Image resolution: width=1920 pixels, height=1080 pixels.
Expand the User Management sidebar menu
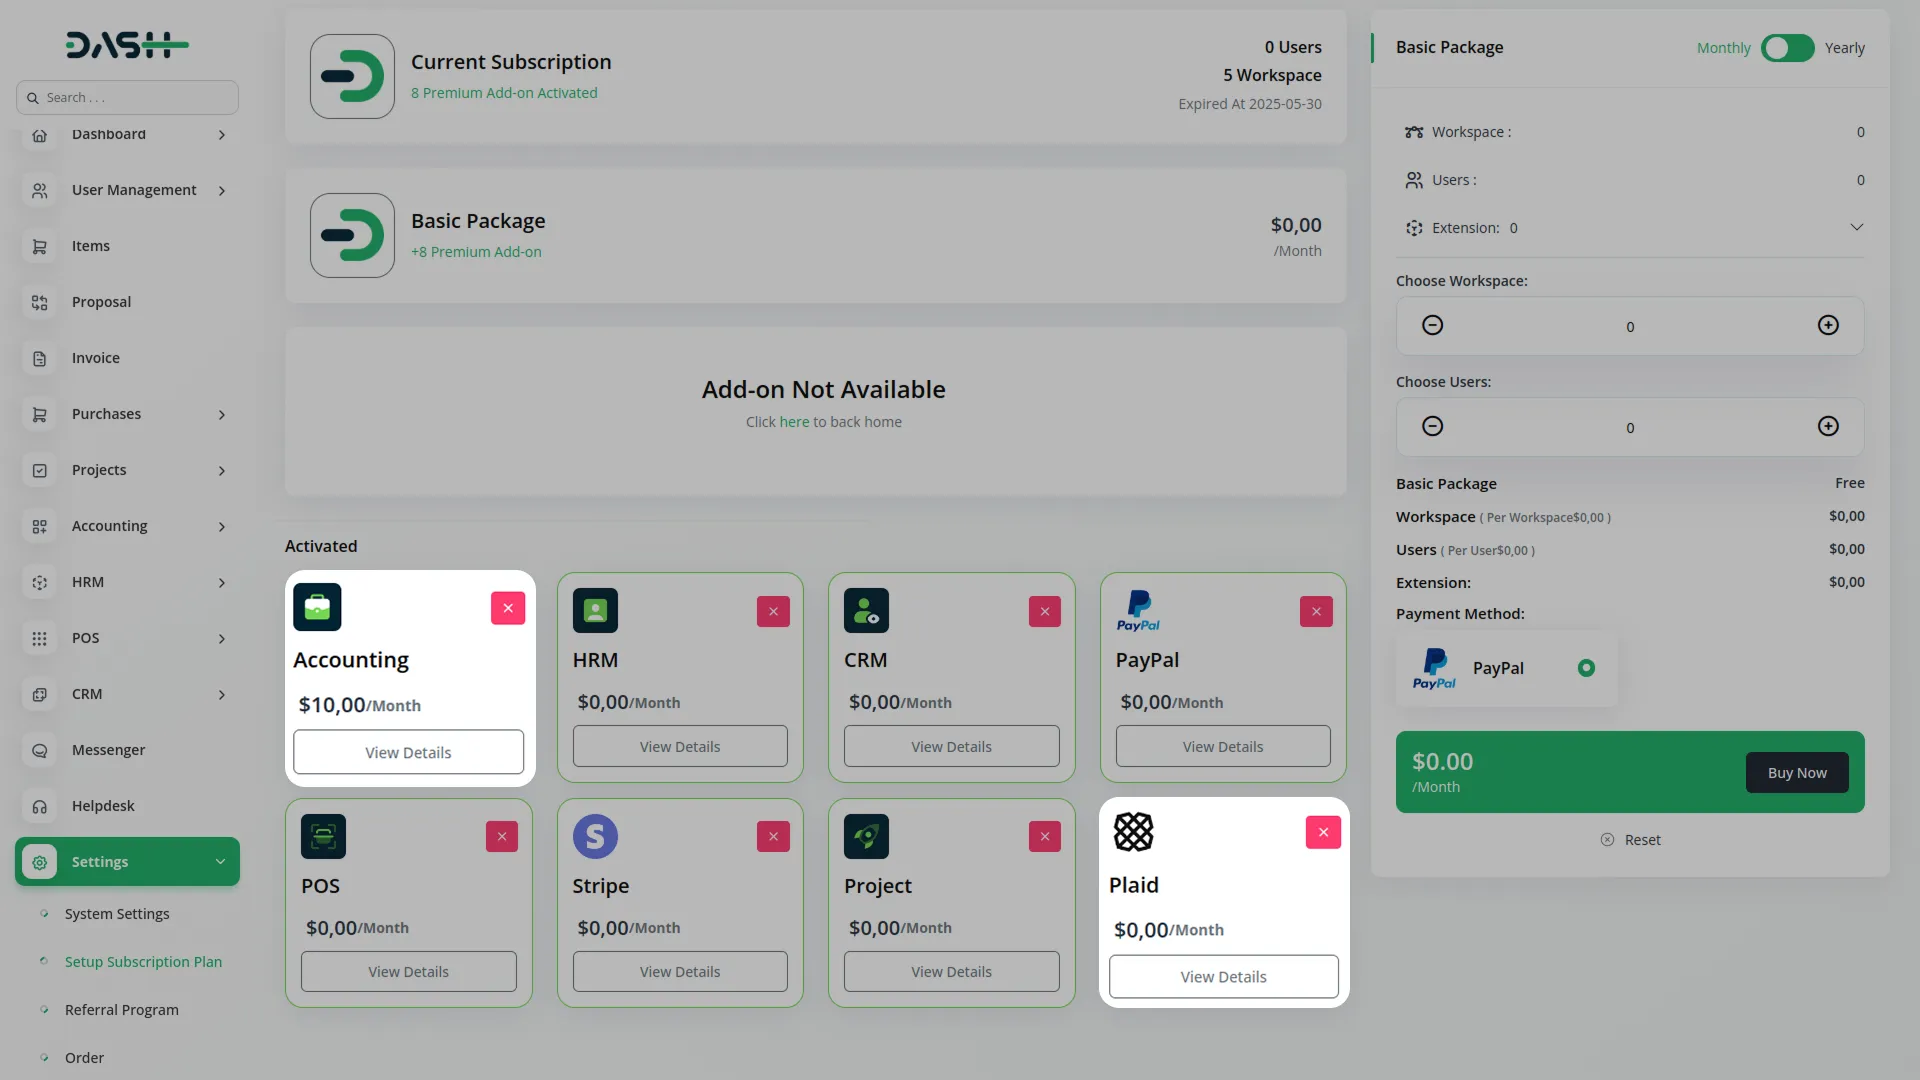(x=221, y=191)
